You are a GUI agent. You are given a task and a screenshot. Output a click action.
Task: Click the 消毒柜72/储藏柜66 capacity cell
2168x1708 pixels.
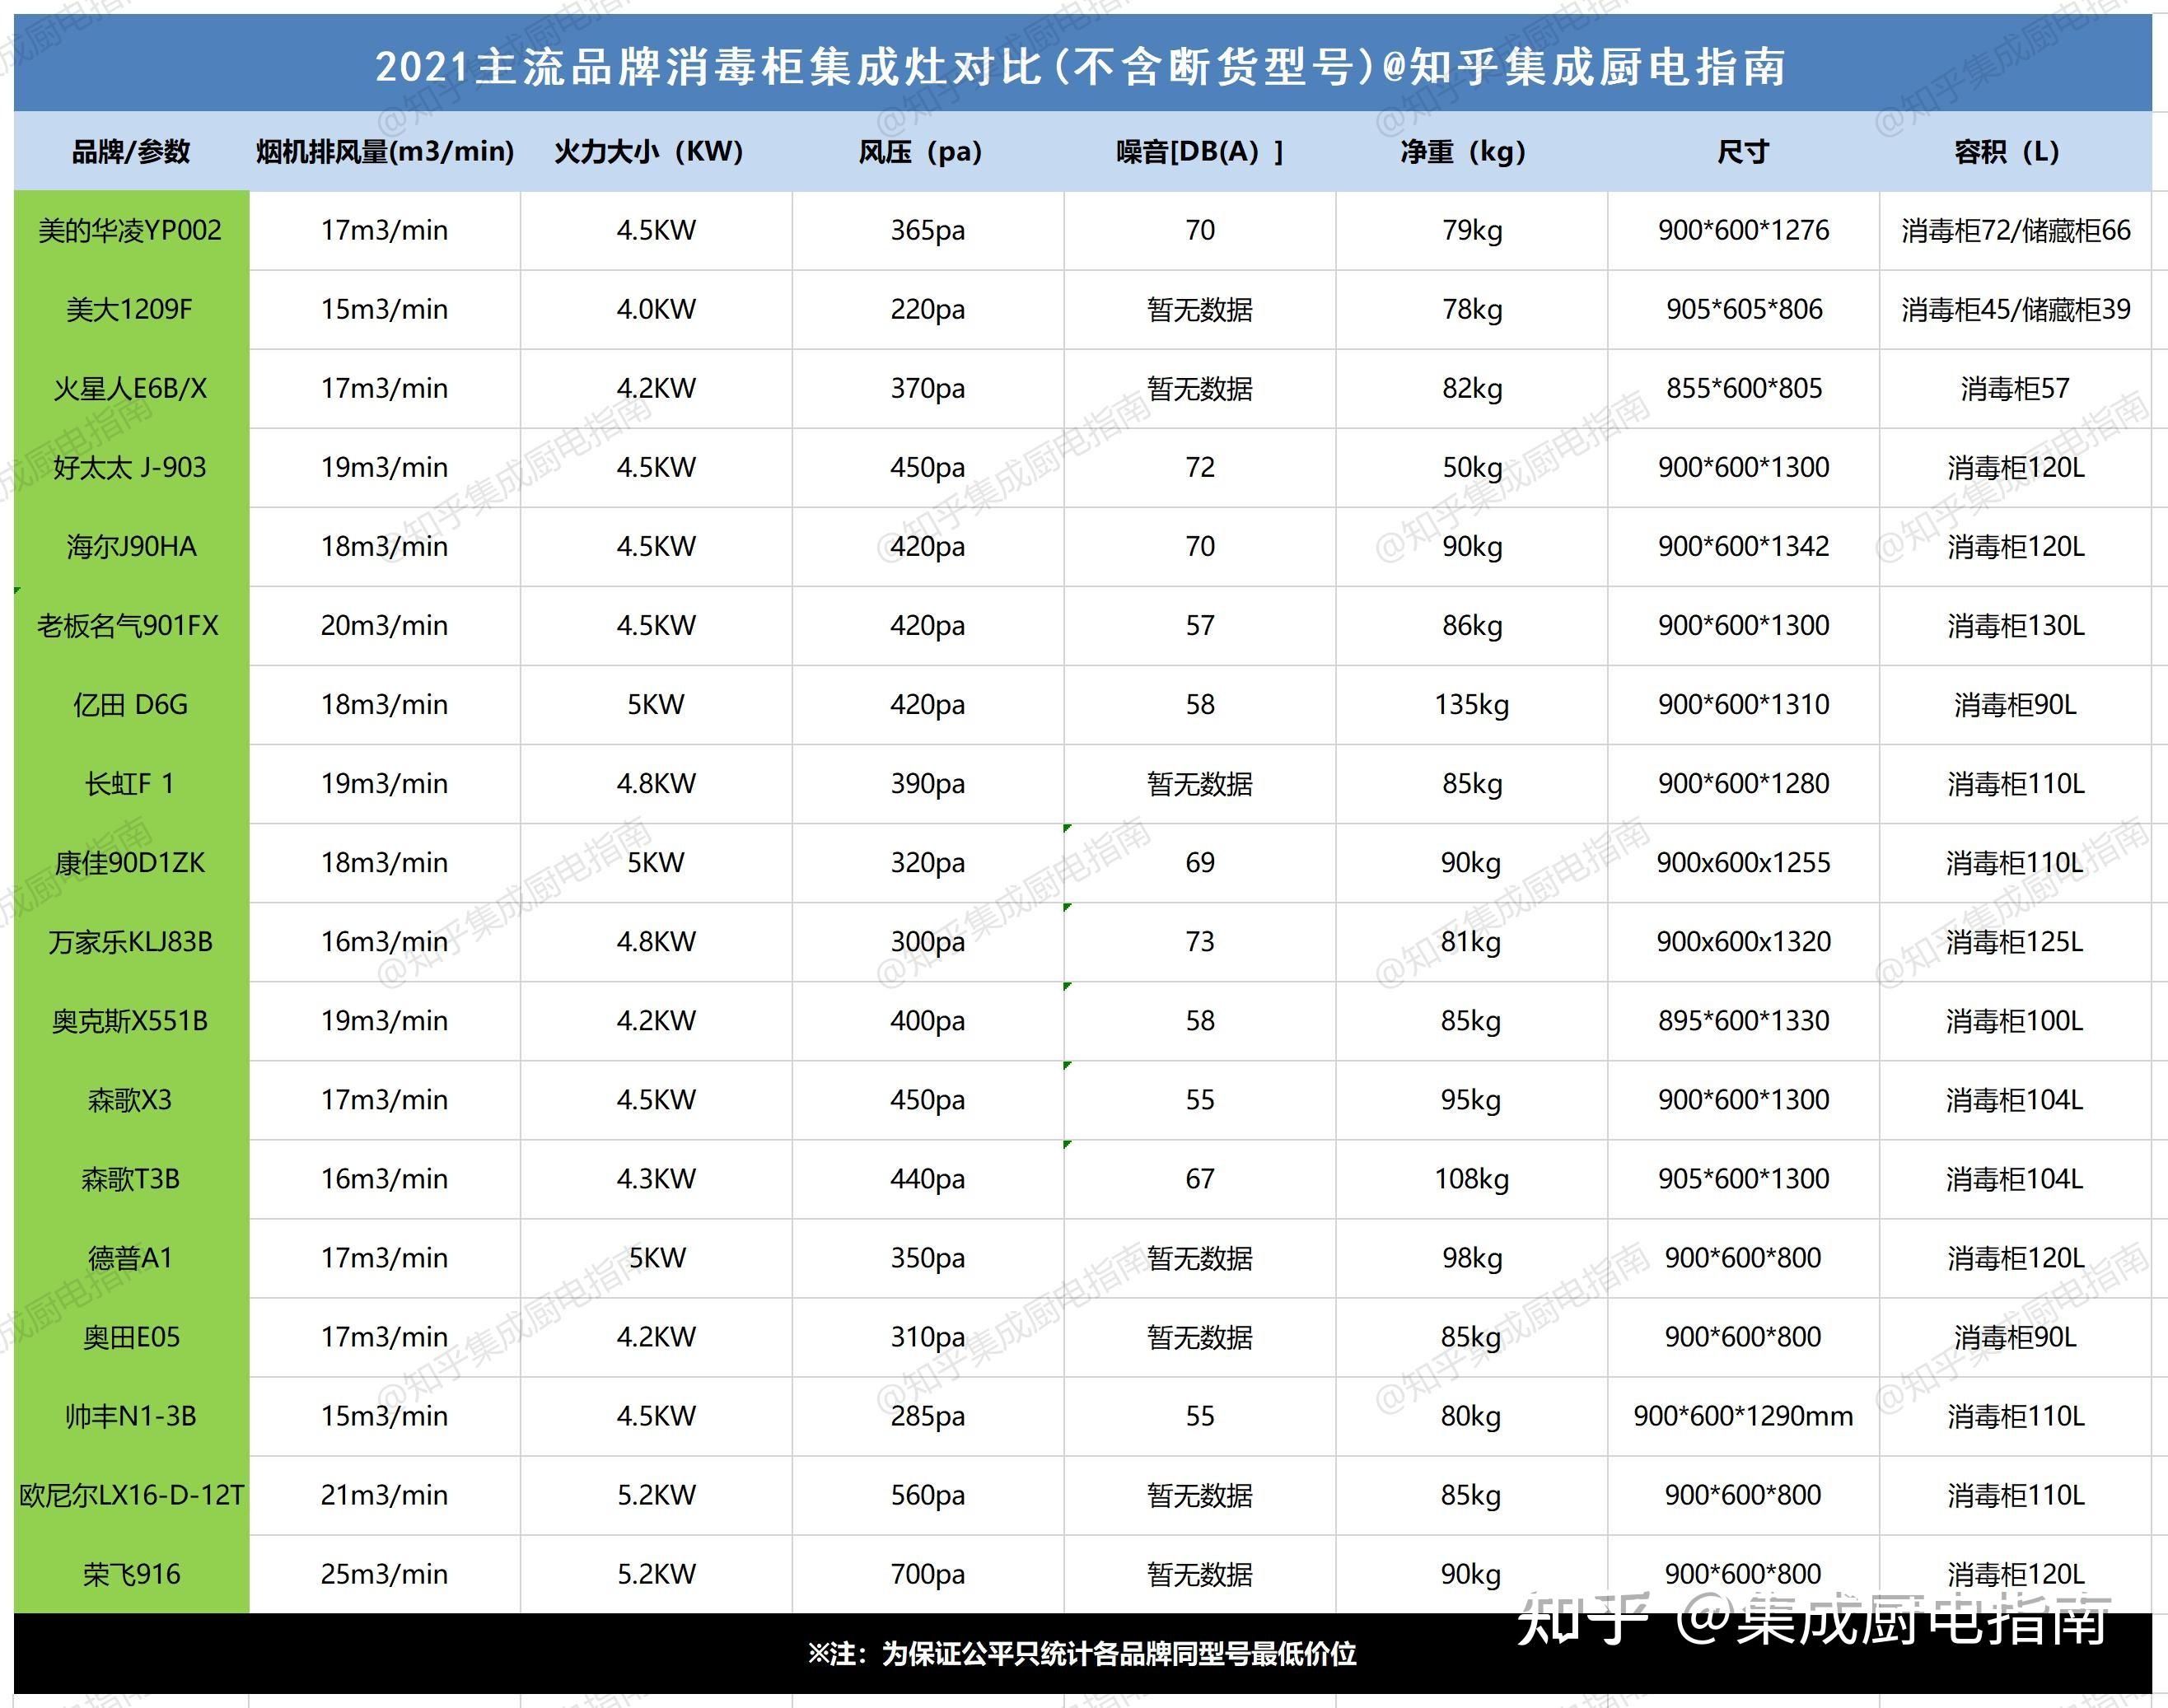click(x=2016, y=230)
